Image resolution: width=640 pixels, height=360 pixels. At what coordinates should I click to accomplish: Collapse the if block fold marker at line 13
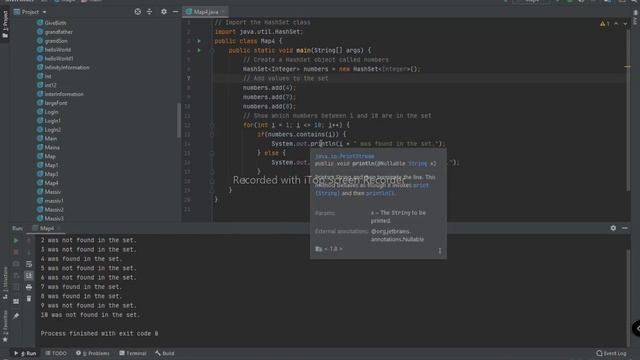(212, 135)
